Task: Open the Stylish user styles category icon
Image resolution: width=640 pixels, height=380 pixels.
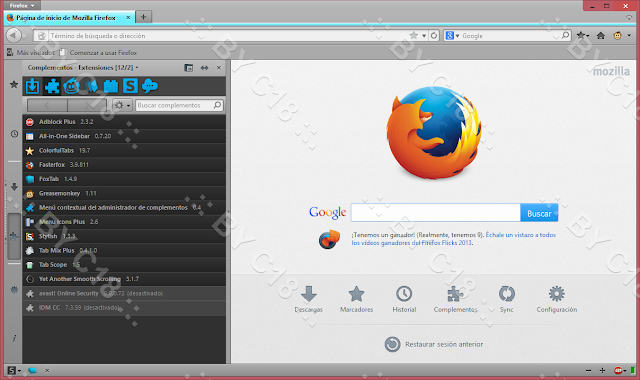Action: pos(130,86)
